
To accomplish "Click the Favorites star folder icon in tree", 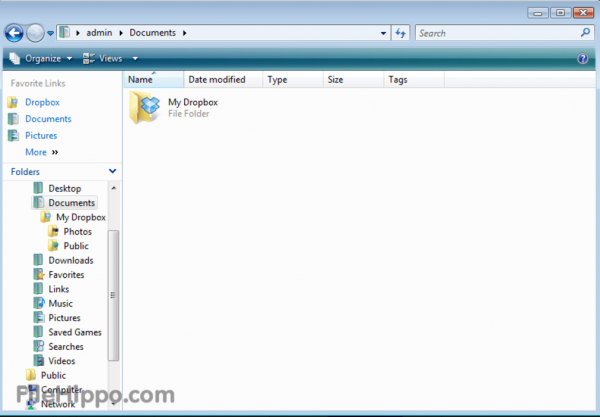I will [x=39, y=275].
